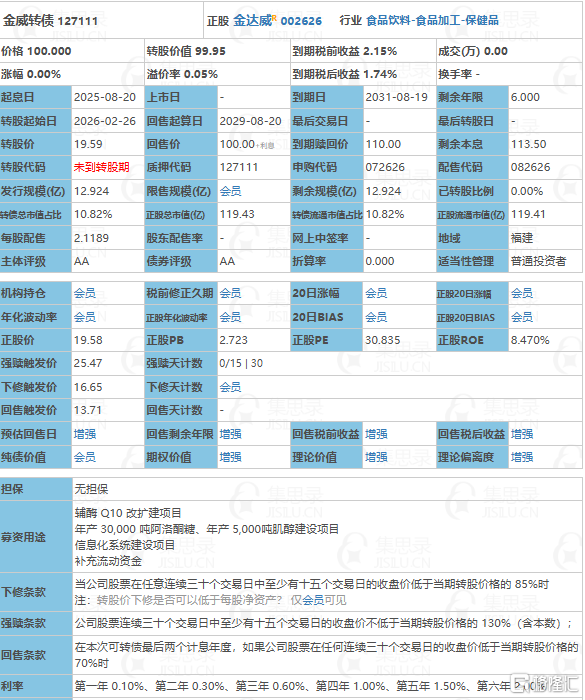Open the 食品饮料-食品加工-保健品 industry link

432,20
